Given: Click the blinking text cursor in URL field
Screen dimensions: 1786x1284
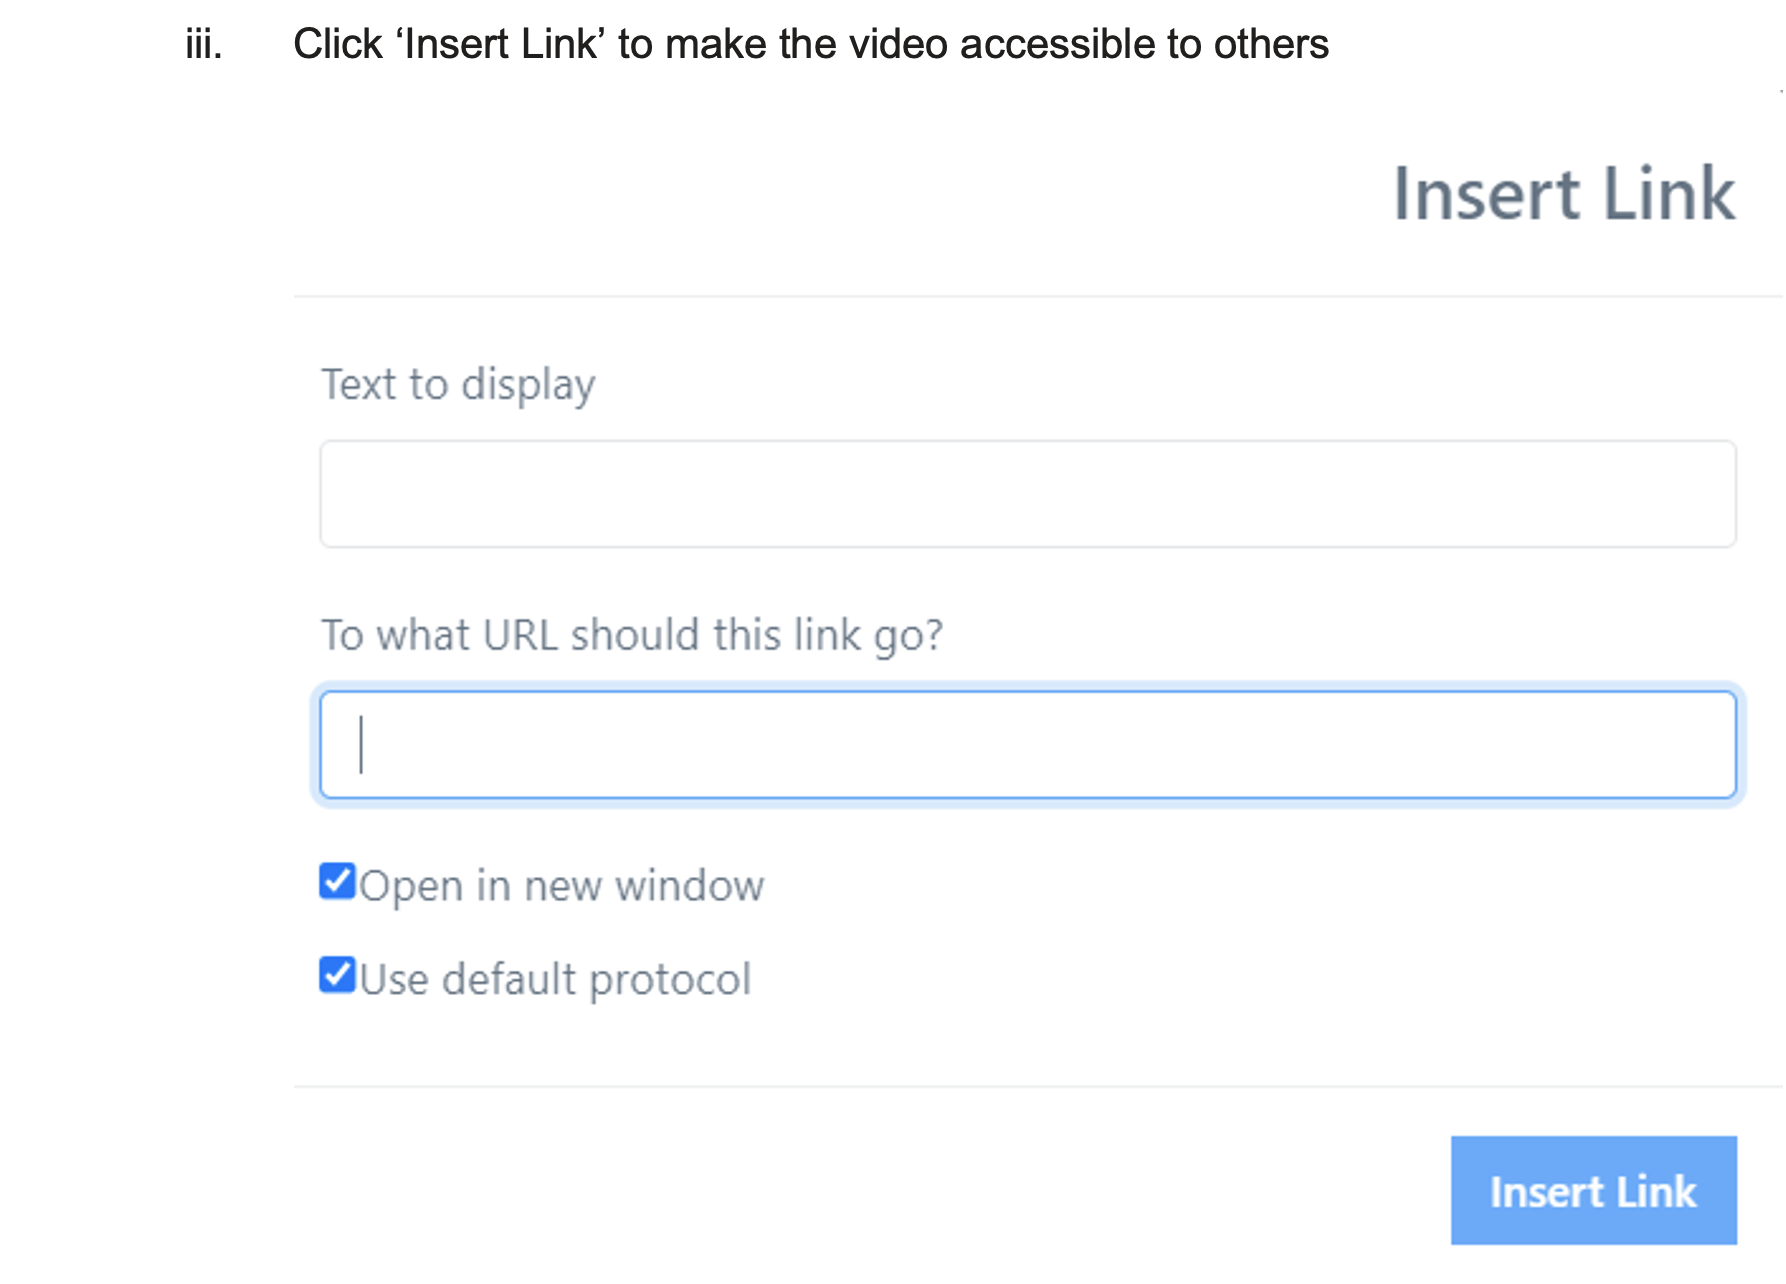Looking at the screenshot, I should pyautogui.click(x=361, y=745).
